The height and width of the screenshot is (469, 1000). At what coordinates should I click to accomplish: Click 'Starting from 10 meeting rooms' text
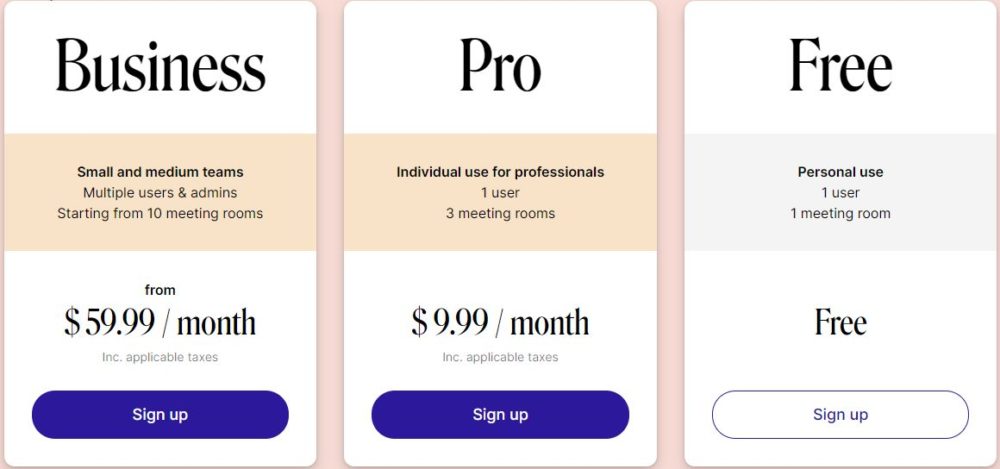(x=160, y=213)
